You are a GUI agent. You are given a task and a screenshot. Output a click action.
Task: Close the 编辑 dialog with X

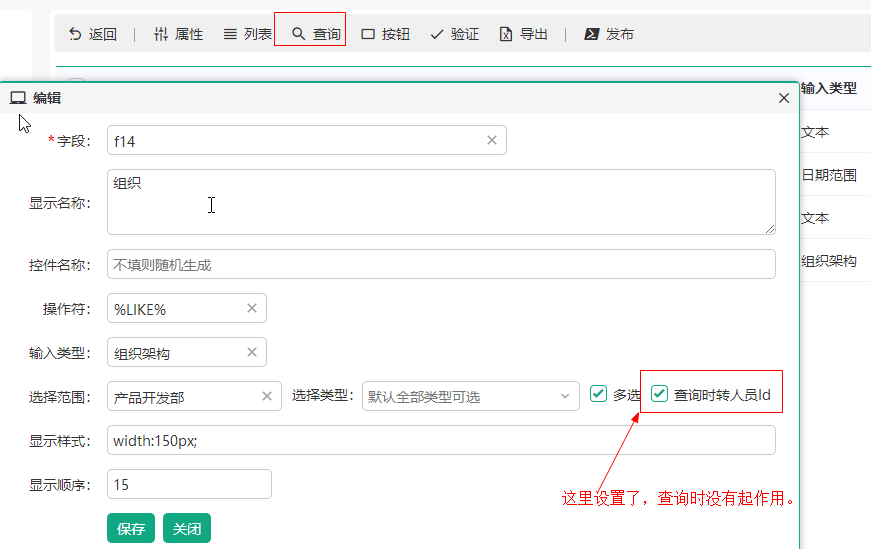[x=784, y=98]
